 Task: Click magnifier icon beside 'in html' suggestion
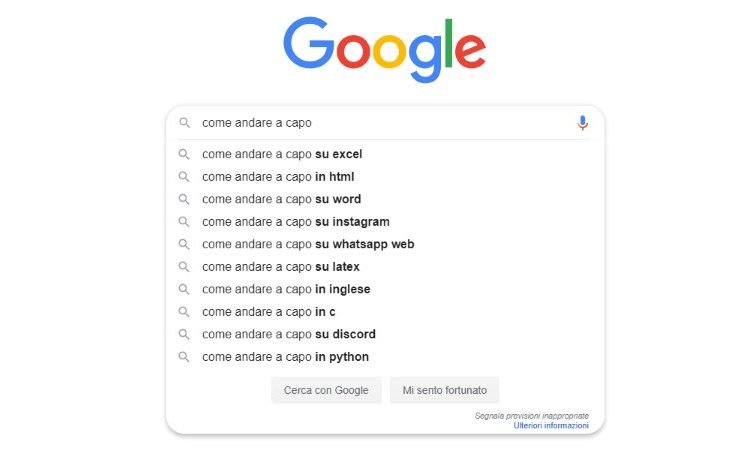click(x=184, y=177)
